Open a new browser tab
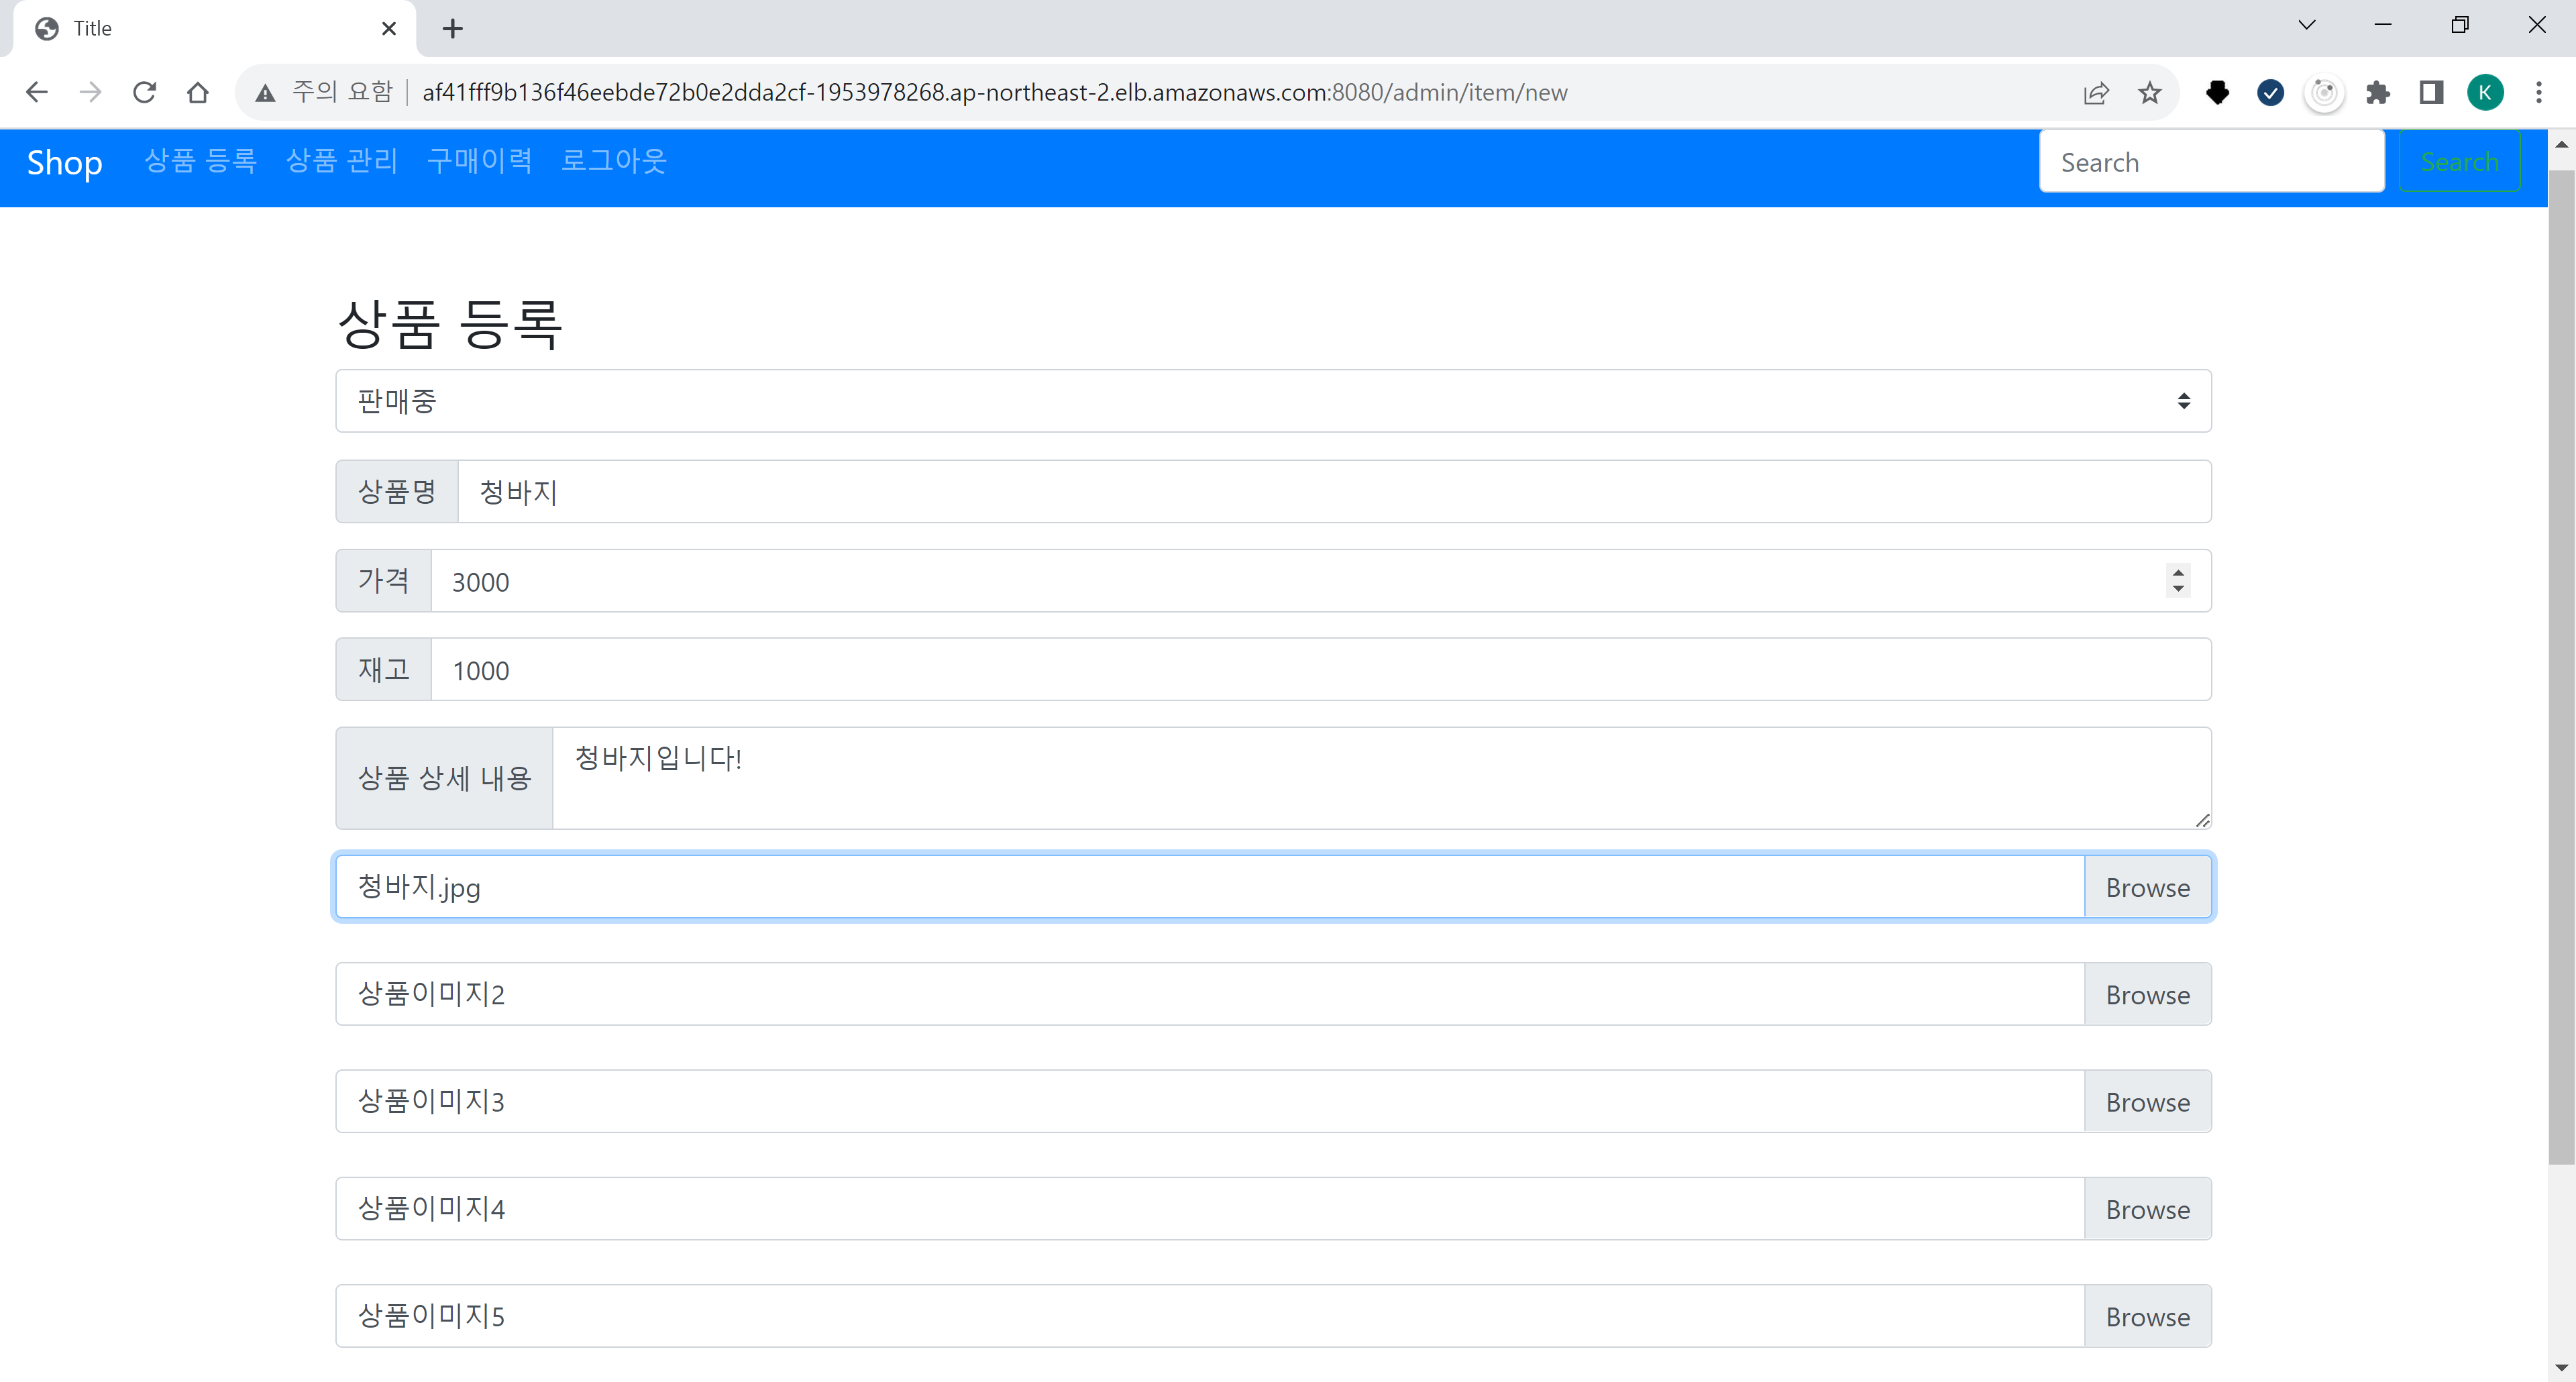The image size is (2576, 1382). click(453, 28)
